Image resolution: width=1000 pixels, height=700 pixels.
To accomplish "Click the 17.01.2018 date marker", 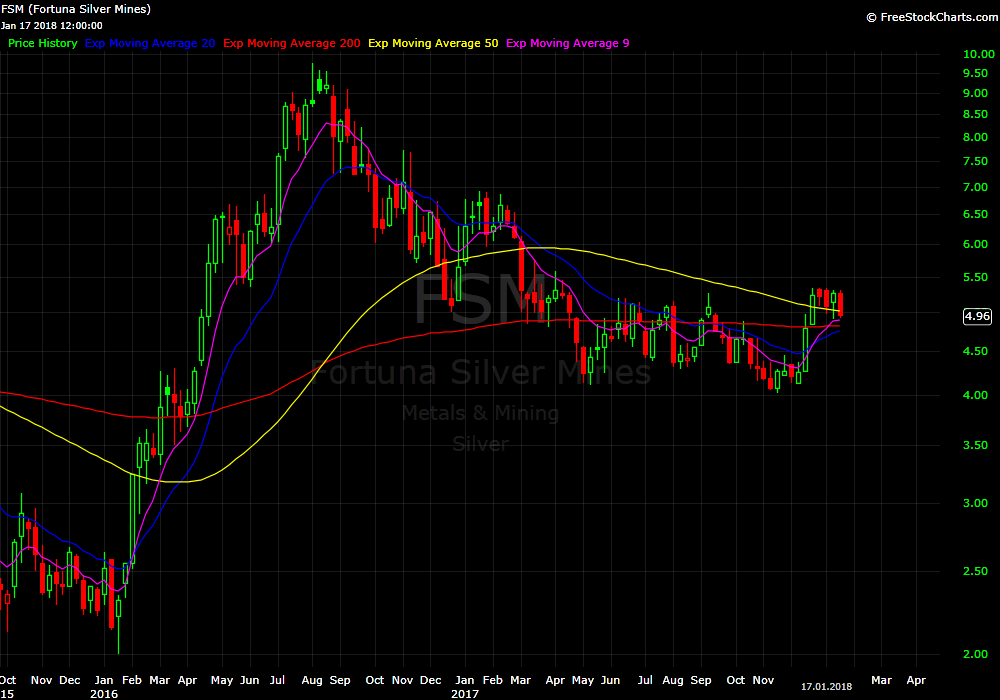I will pyautogui.click(x=826, y=687).
